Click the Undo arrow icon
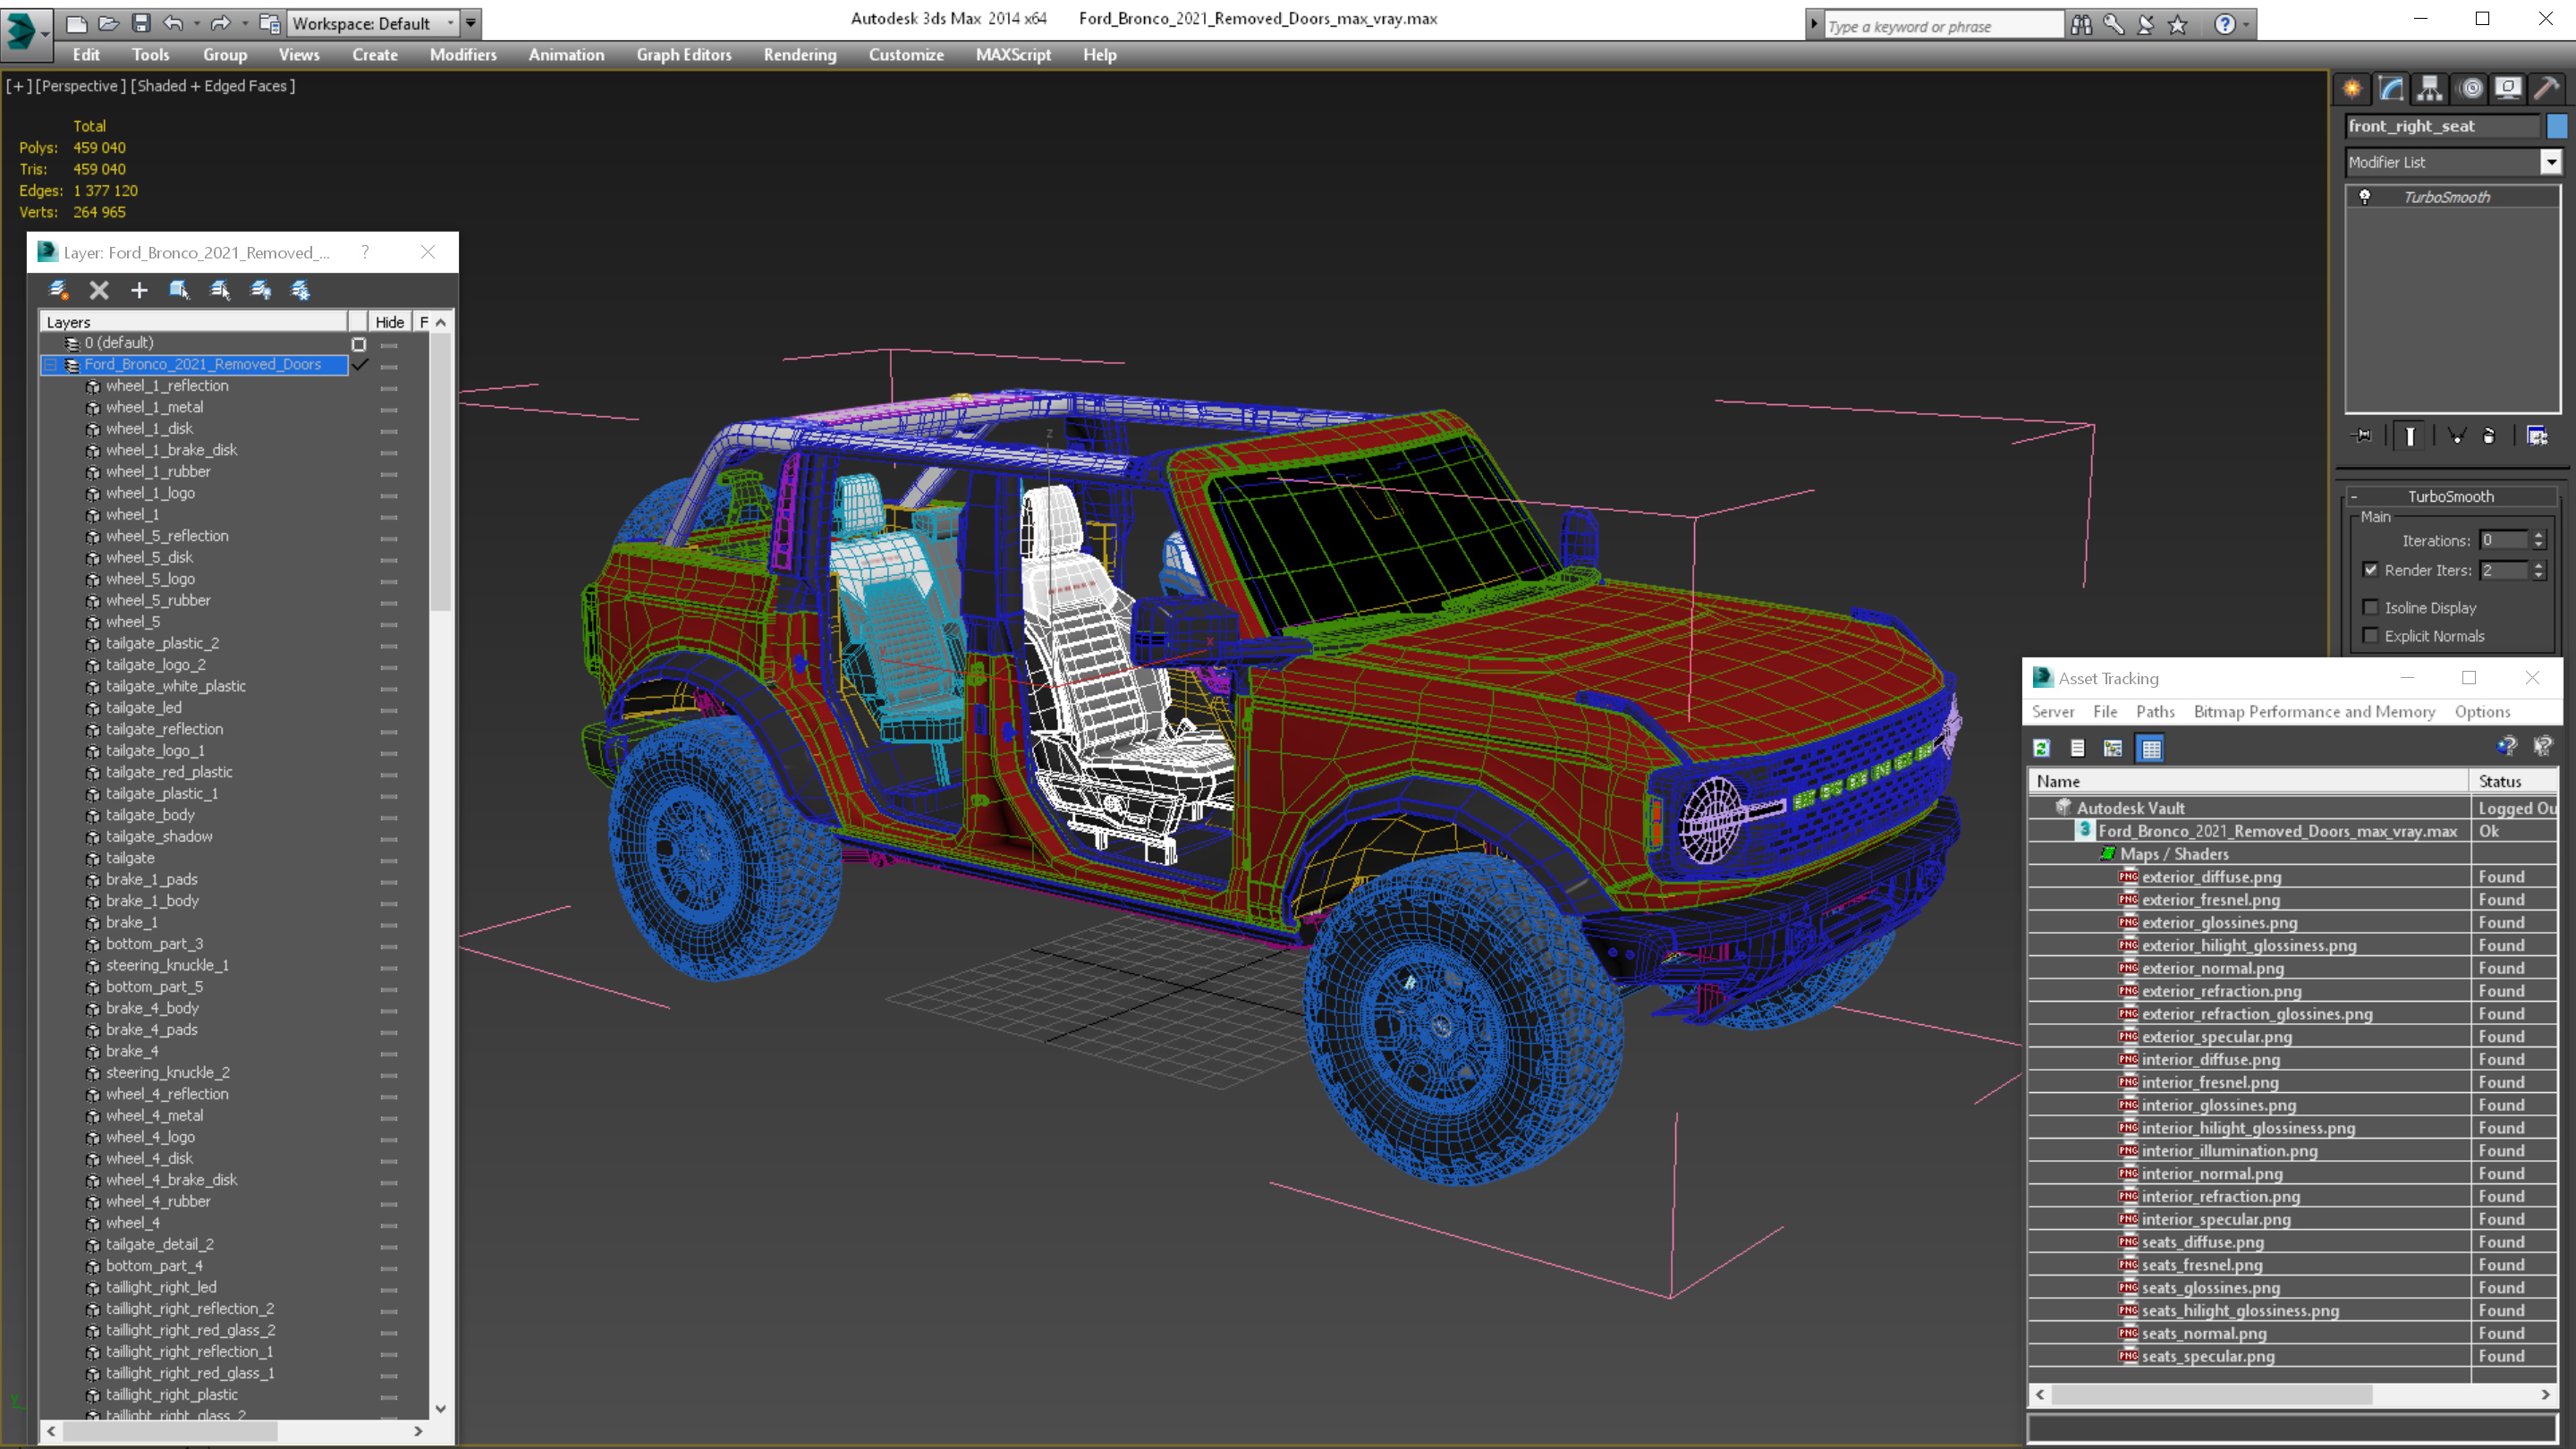This screenshot has width=2576, height=1449. pos(174,23)
